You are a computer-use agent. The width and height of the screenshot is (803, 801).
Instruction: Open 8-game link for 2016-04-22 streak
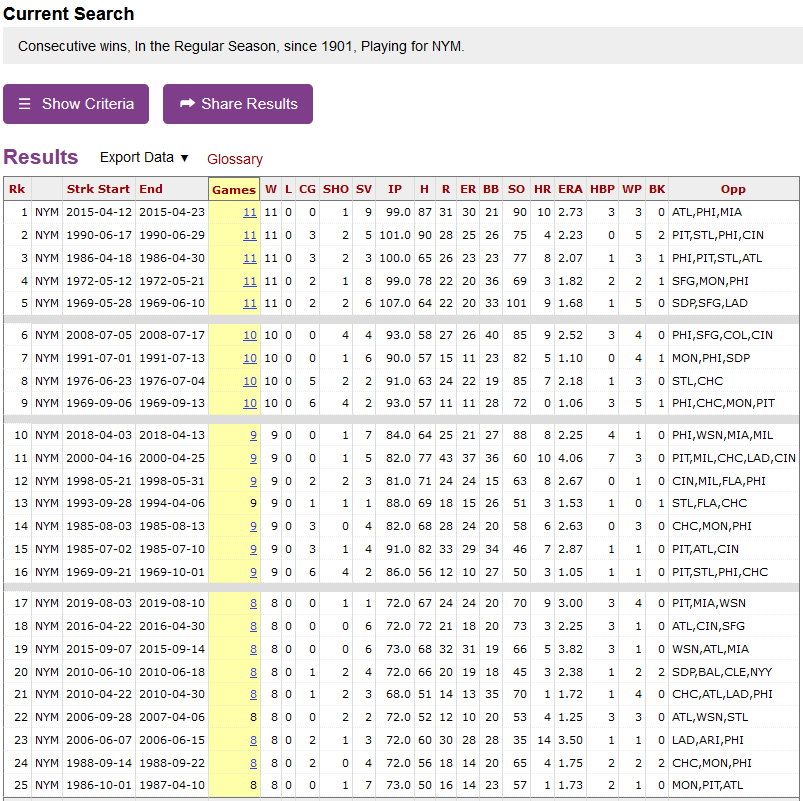253,626
